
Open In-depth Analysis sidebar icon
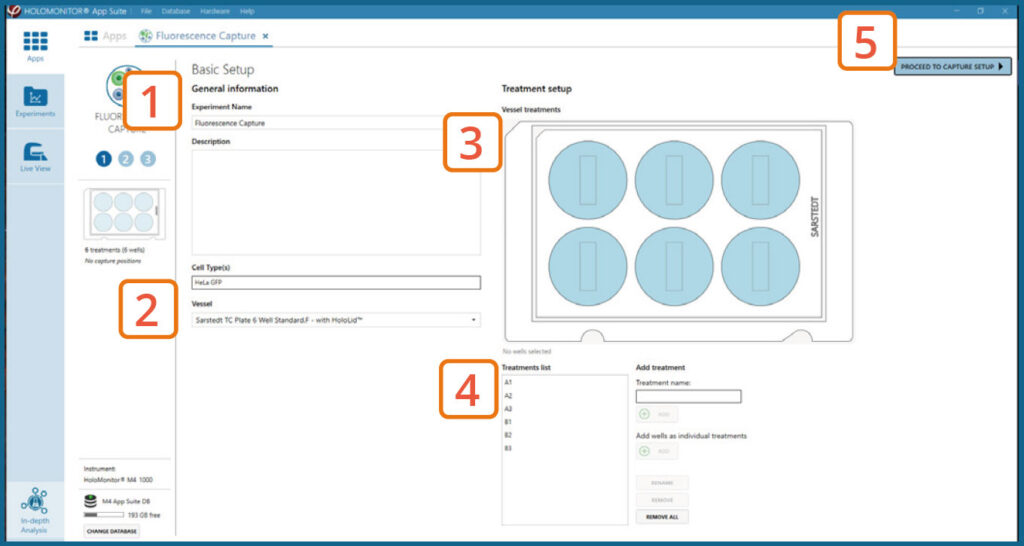point(35,511)
